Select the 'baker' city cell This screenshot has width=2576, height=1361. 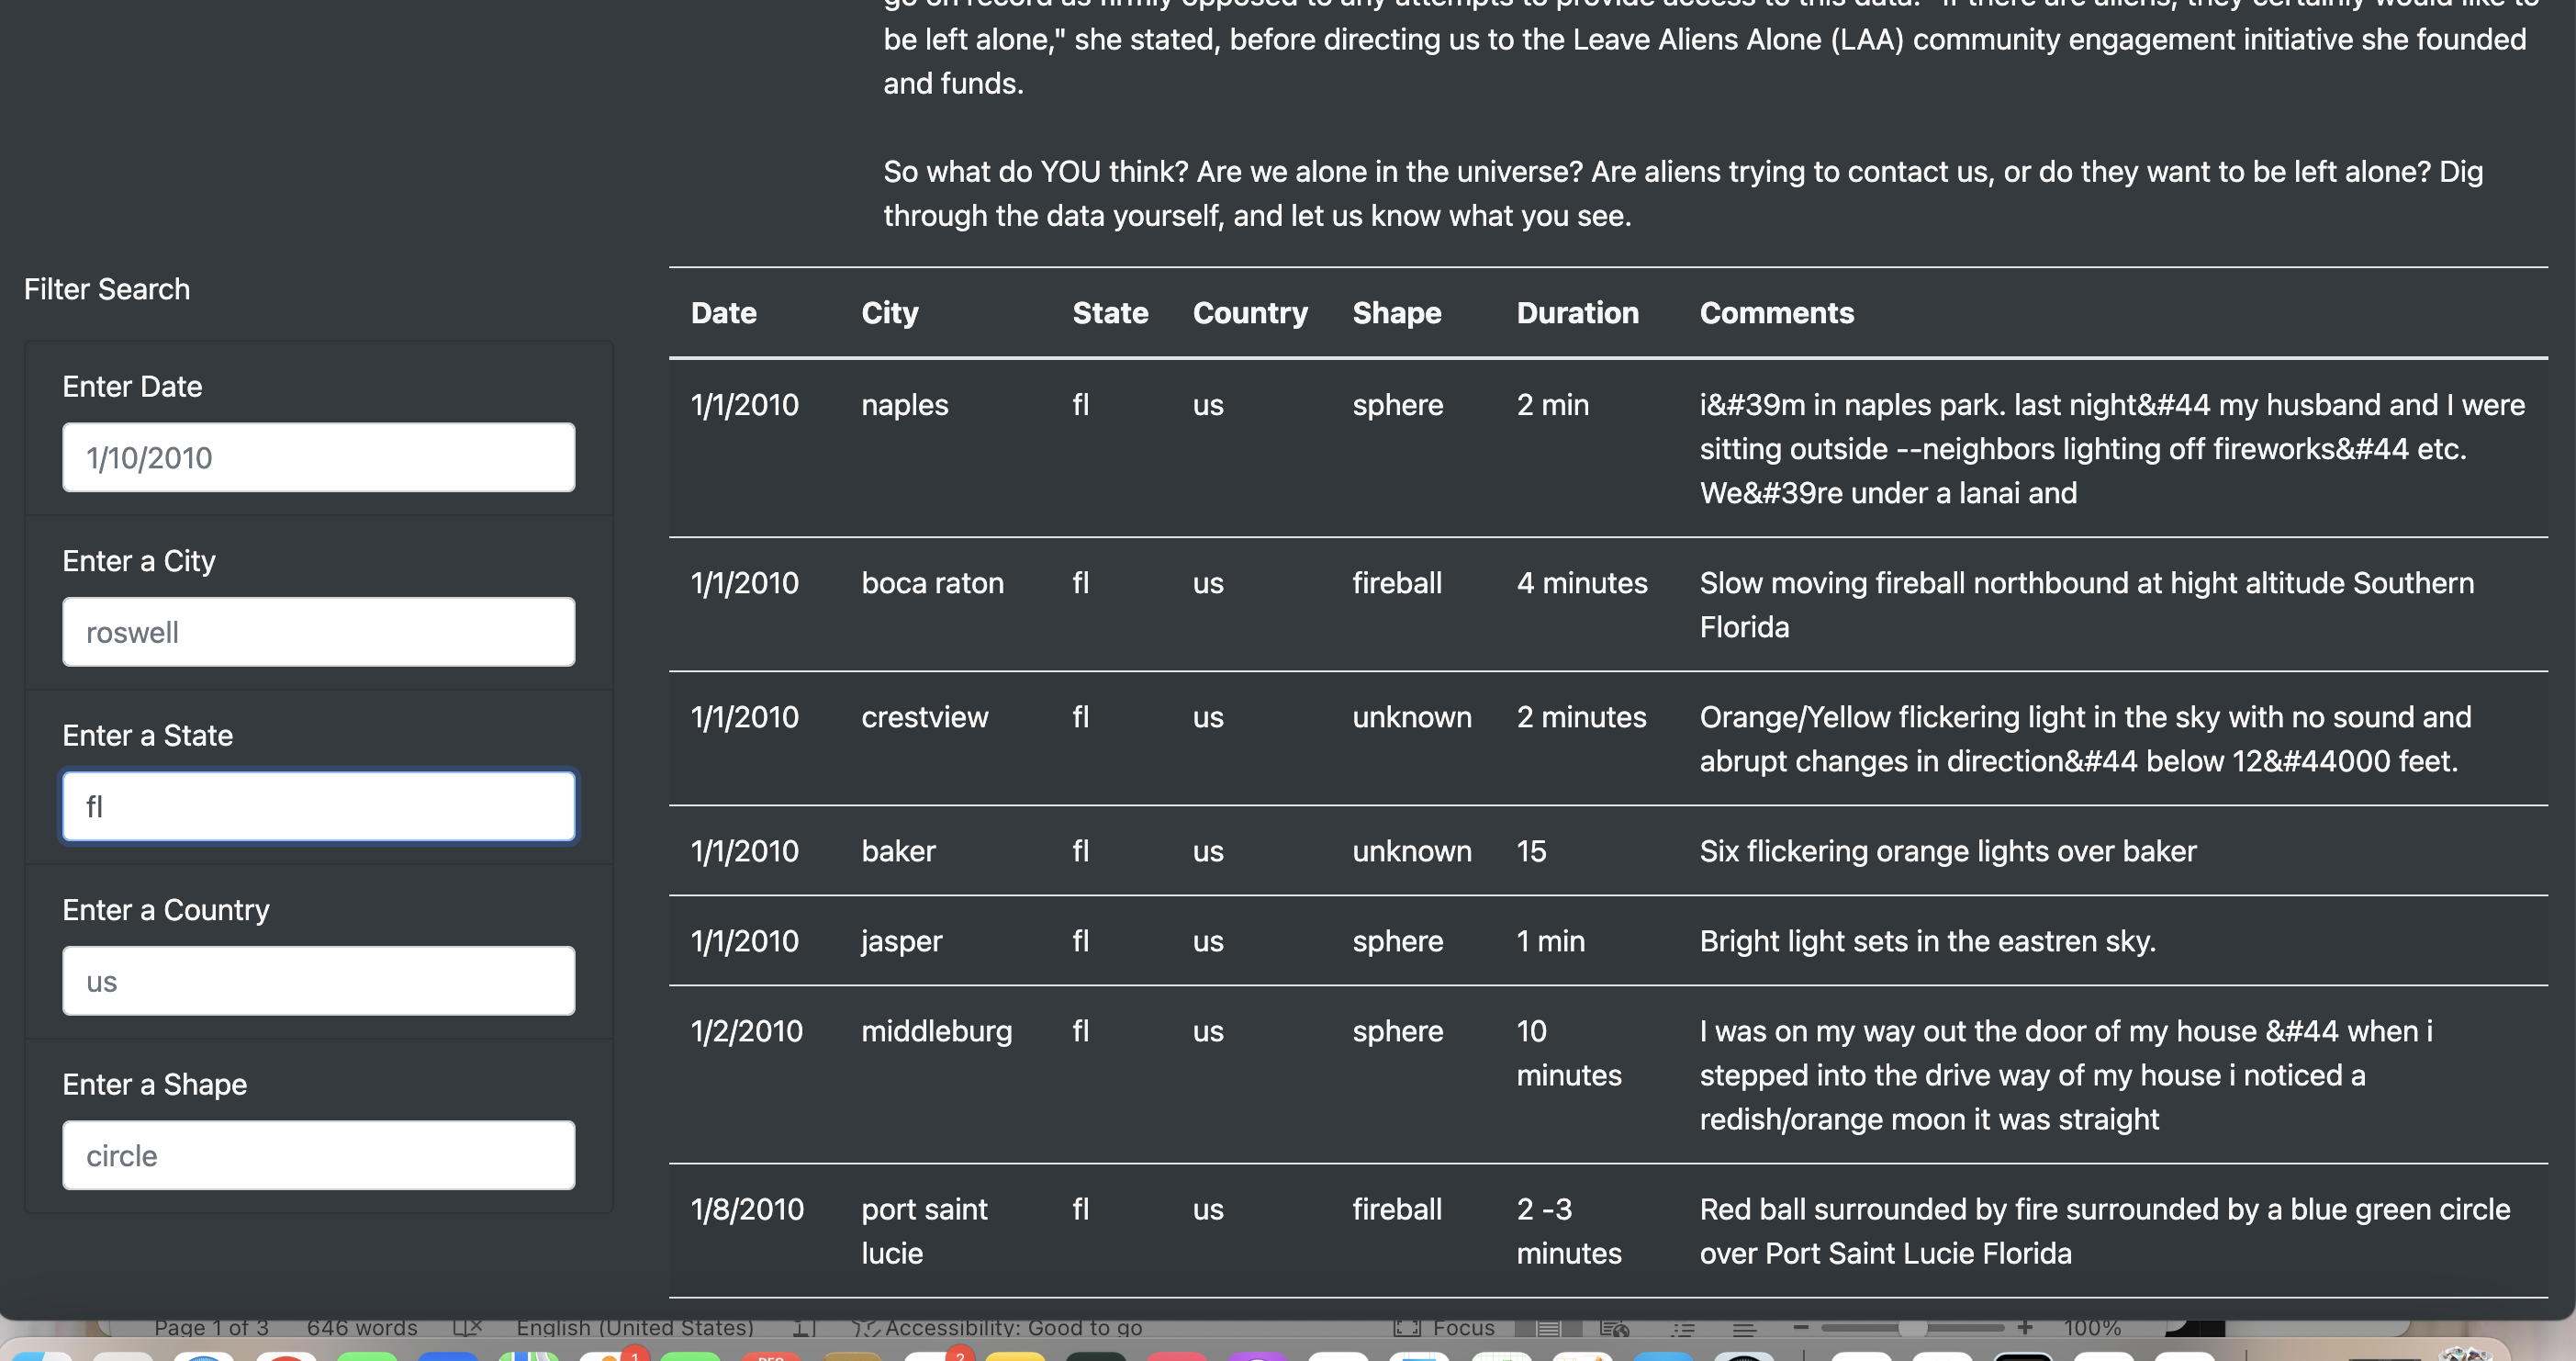pos(899,851)
